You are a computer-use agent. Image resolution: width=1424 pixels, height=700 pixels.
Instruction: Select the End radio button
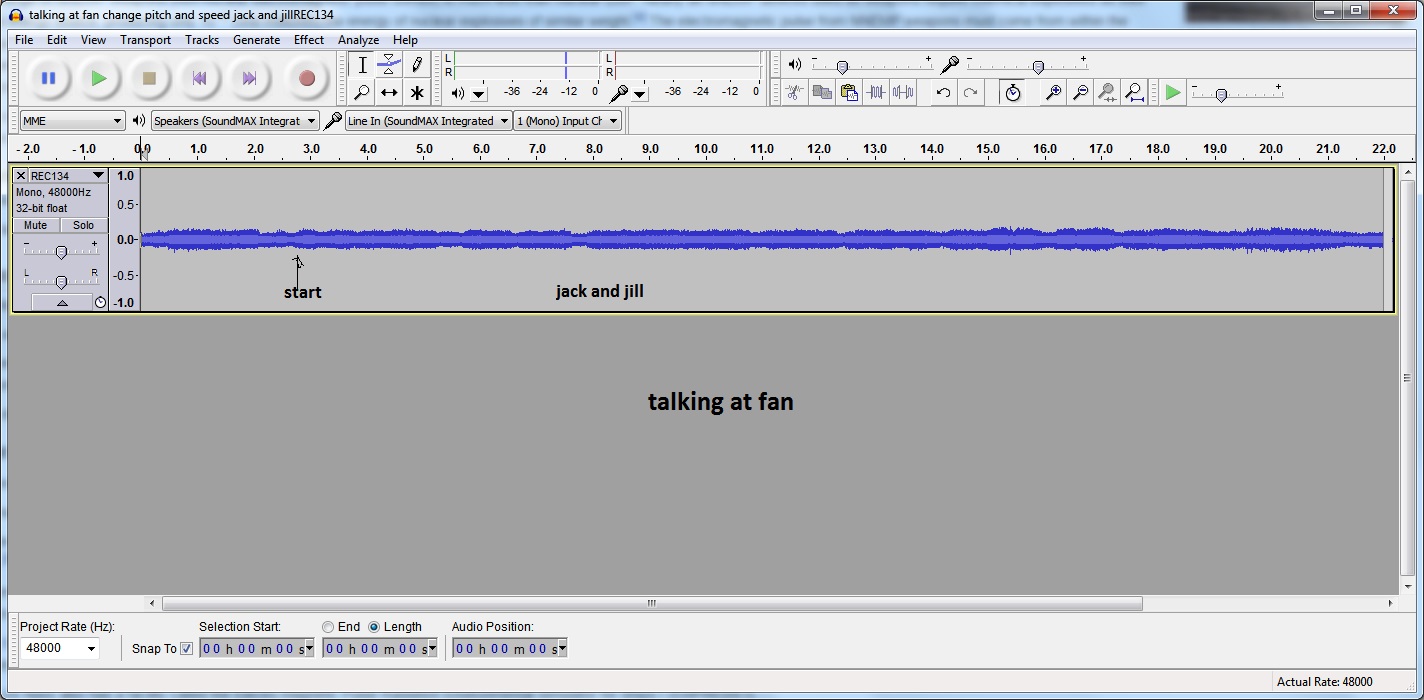[328, 627]
